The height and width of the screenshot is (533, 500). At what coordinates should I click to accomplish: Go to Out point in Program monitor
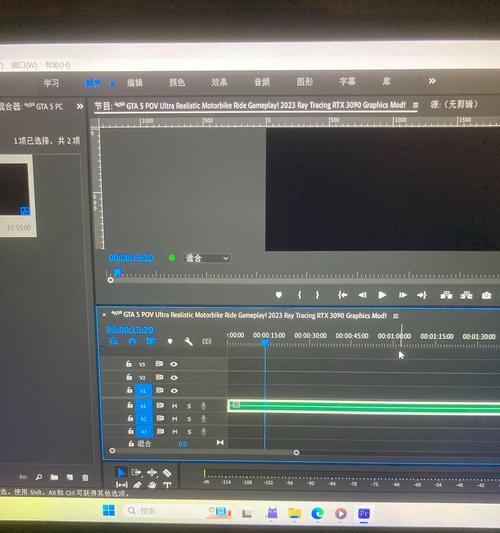point(422,295)
